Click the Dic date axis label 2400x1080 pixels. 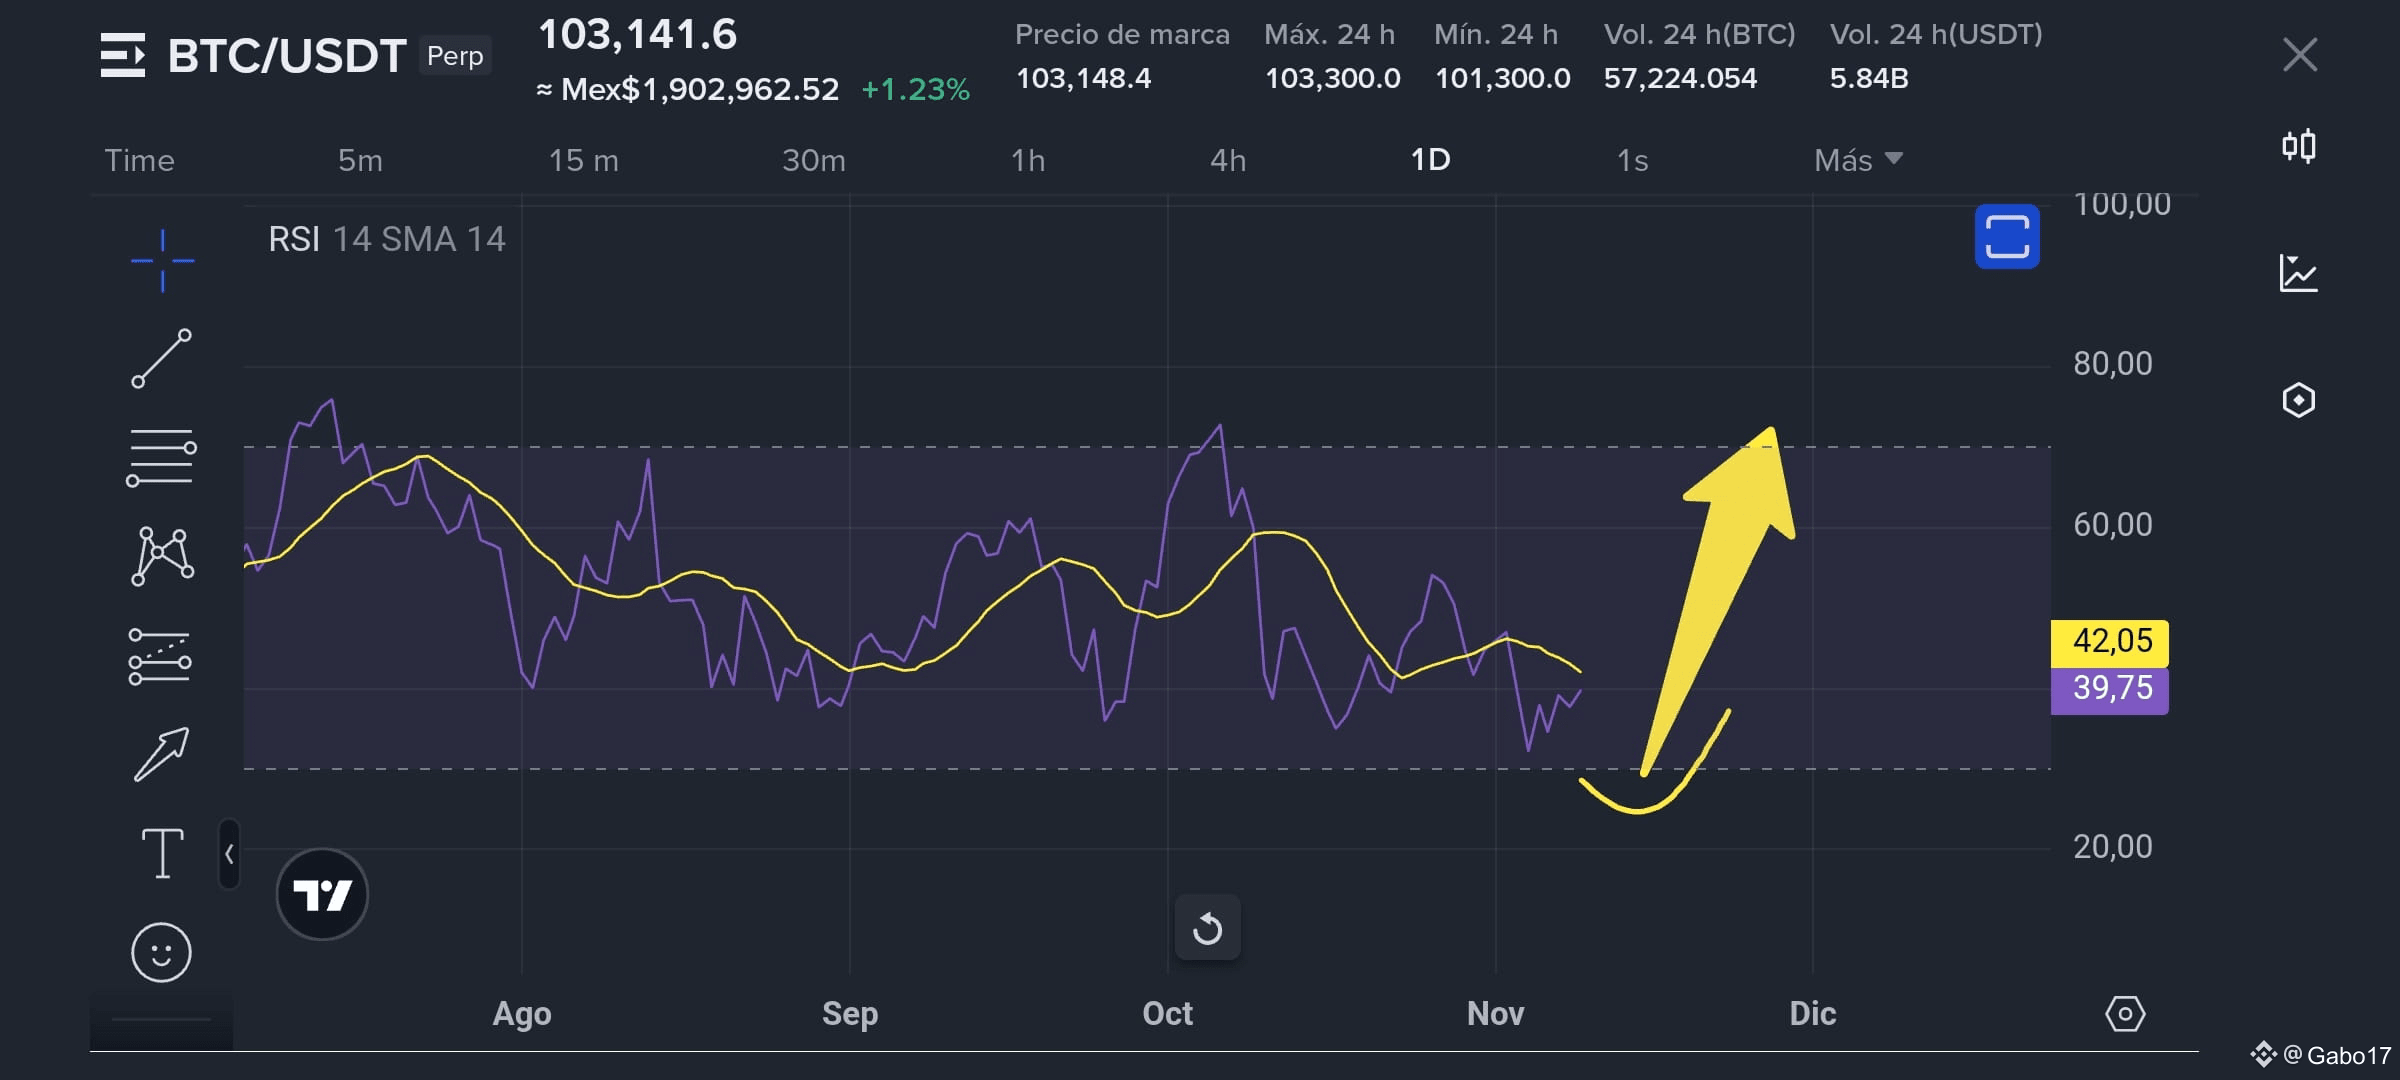(1813, 1014)
